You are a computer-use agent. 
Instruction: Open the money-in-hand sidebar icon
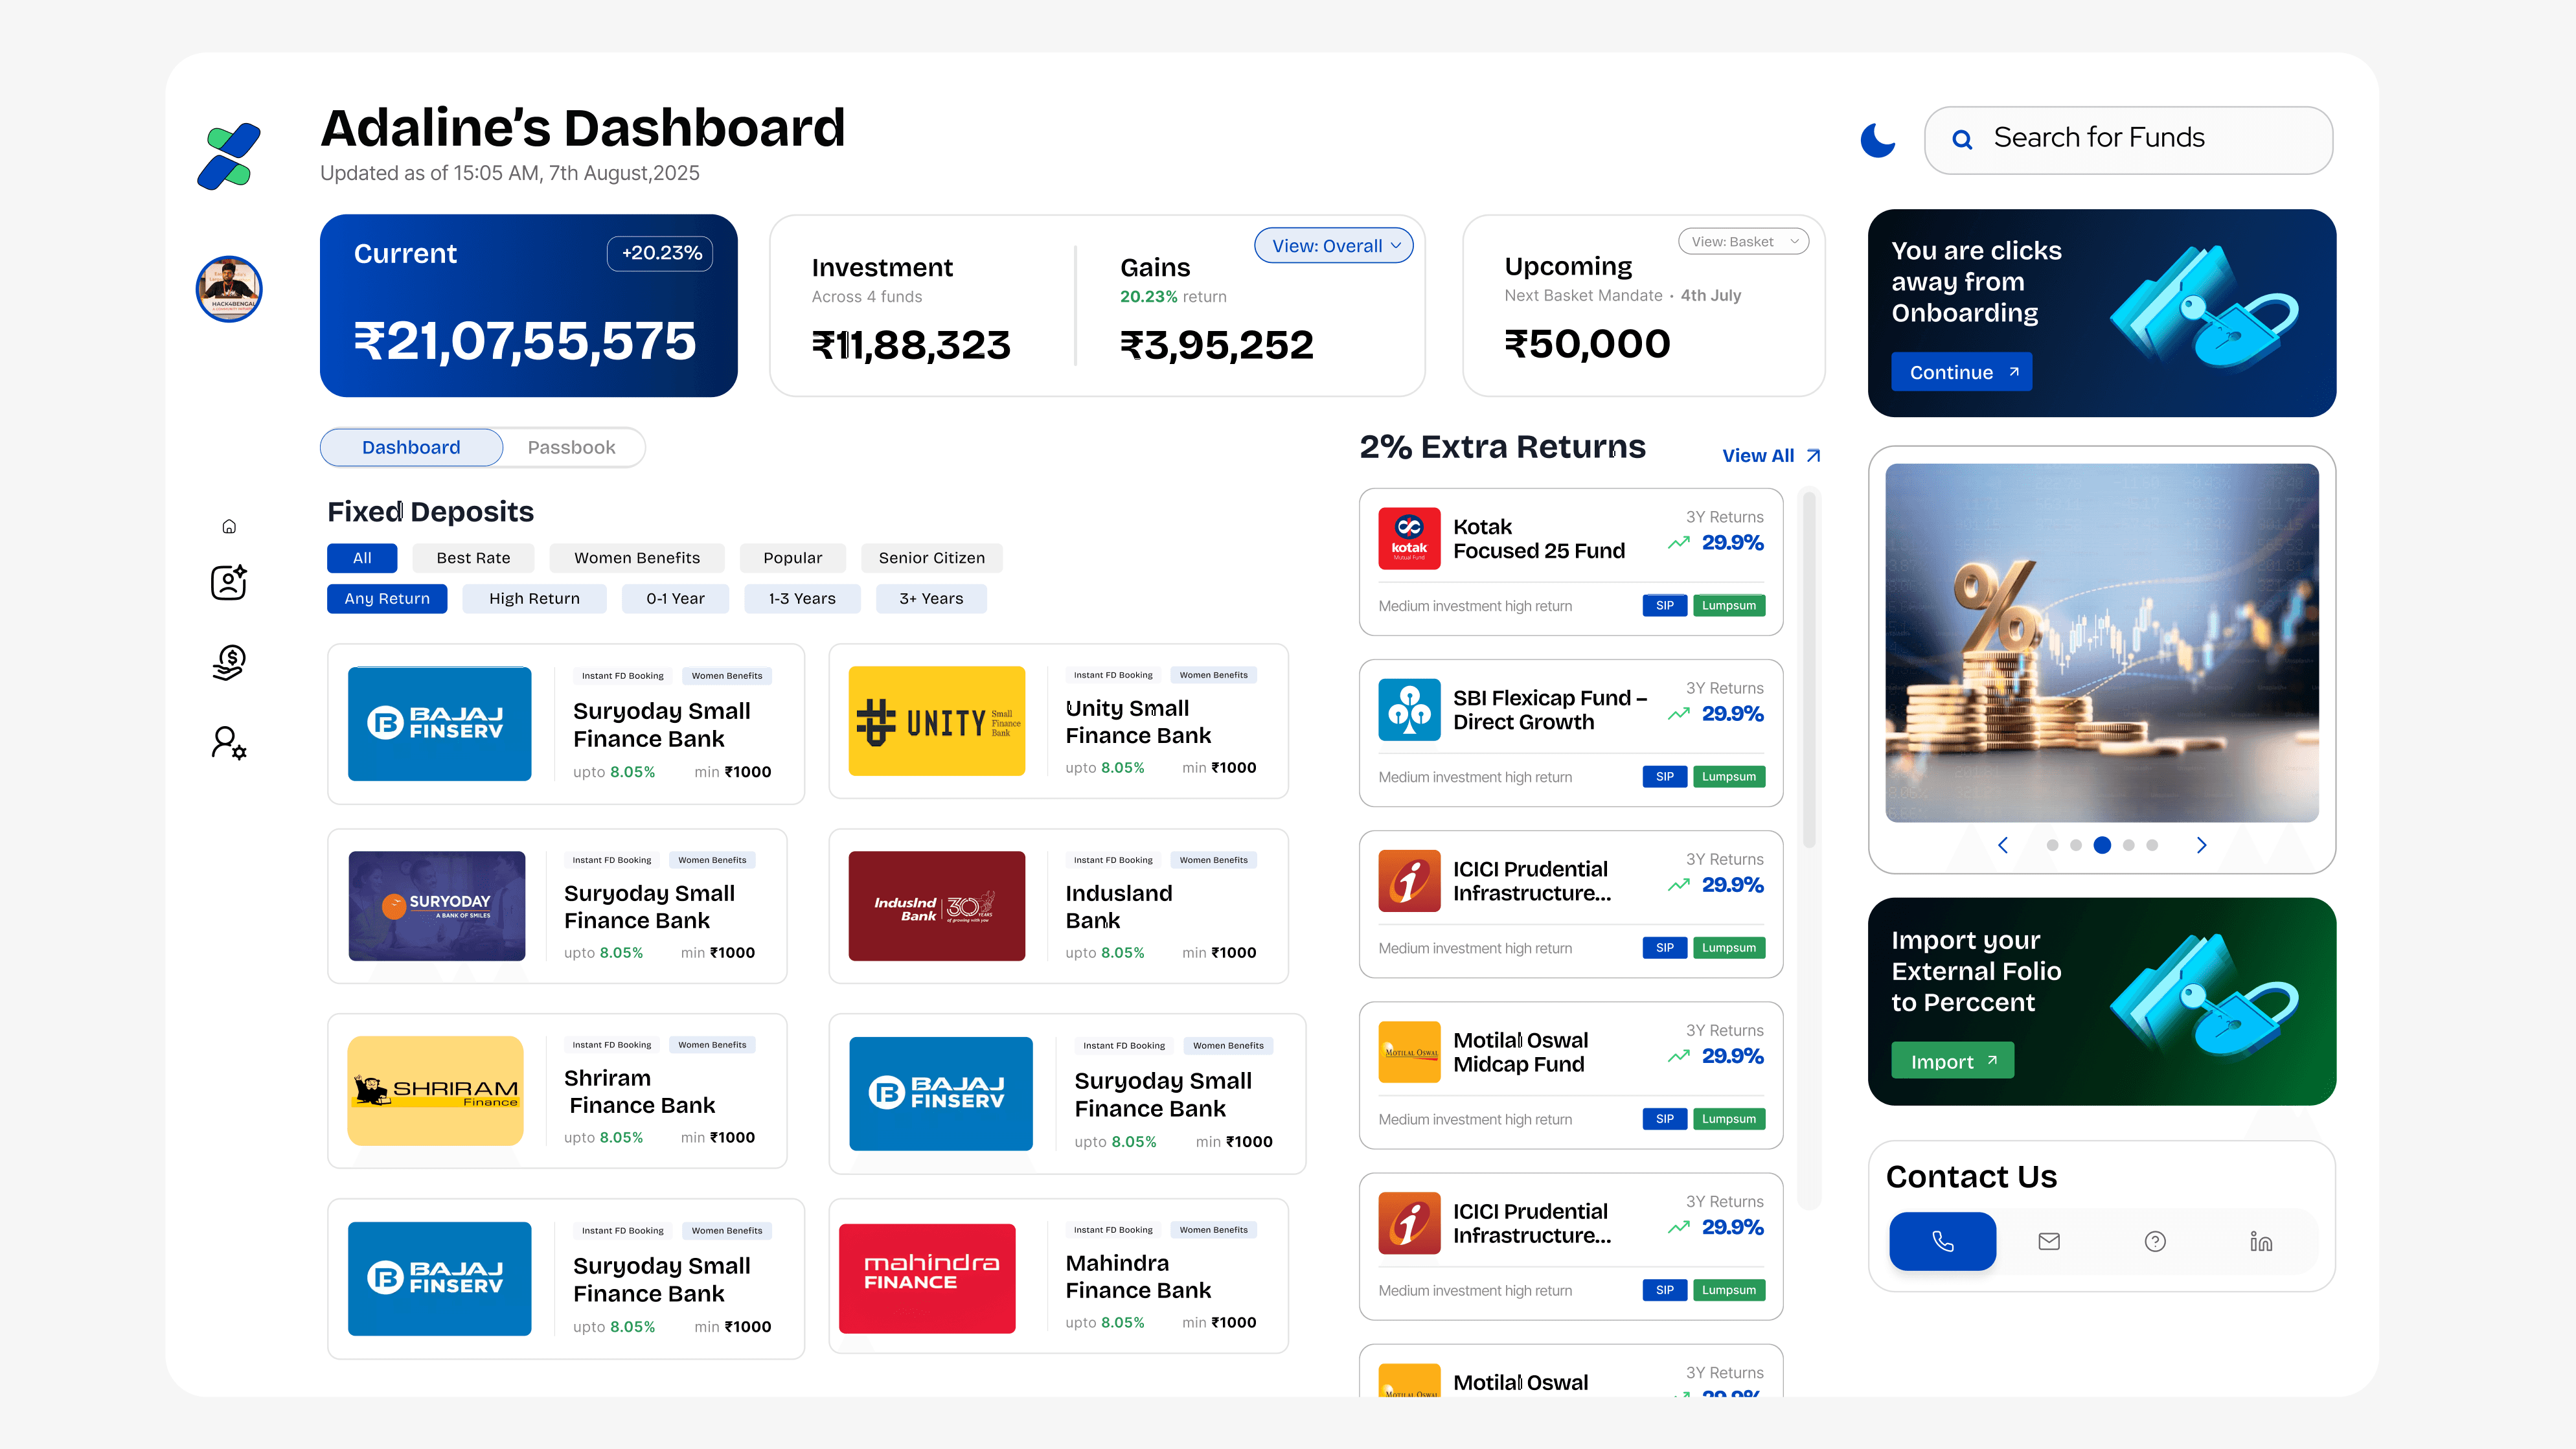click(x=229, y=662)
